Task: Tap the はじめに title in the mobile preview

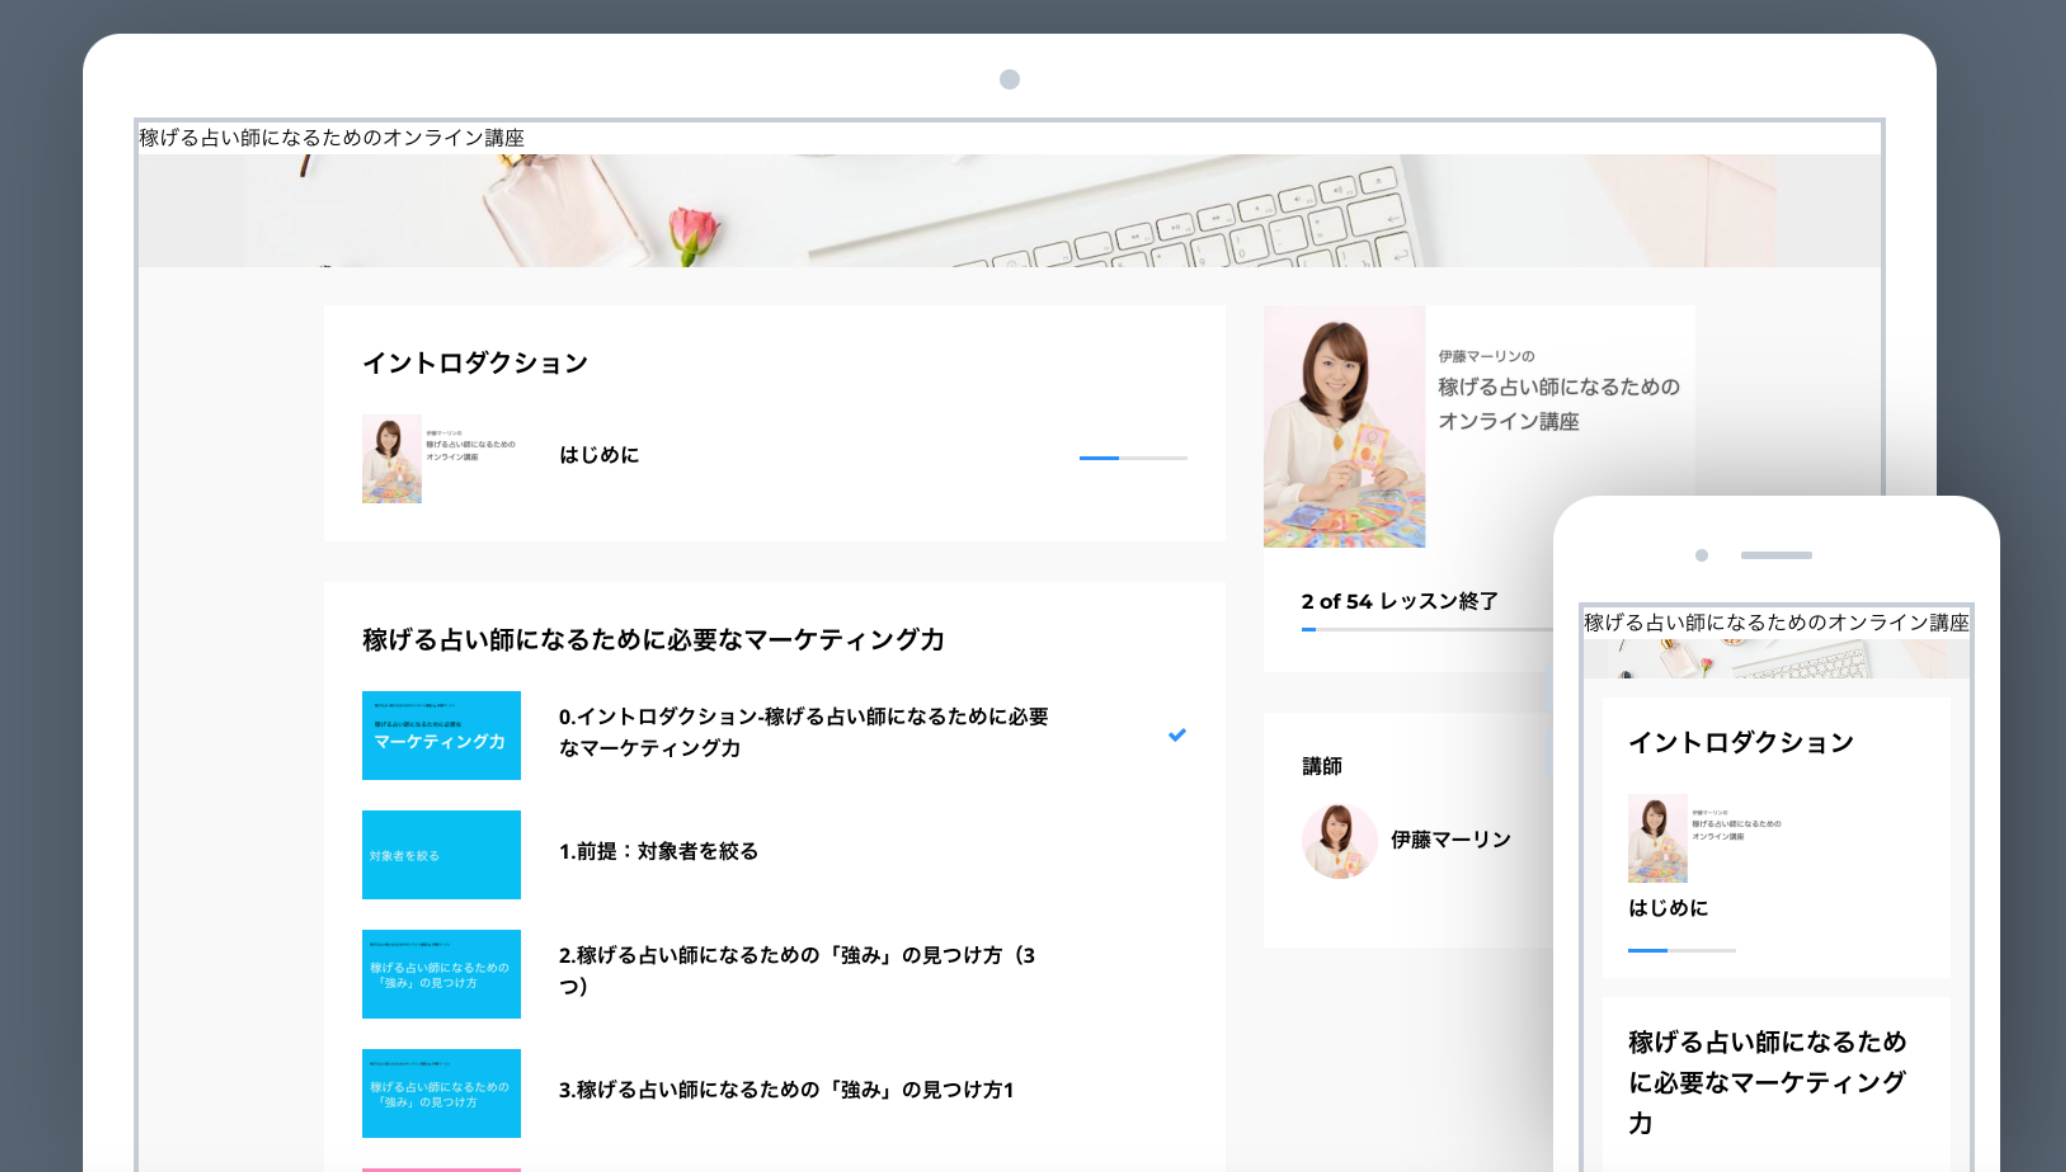Action: [x=1668, y=908]
